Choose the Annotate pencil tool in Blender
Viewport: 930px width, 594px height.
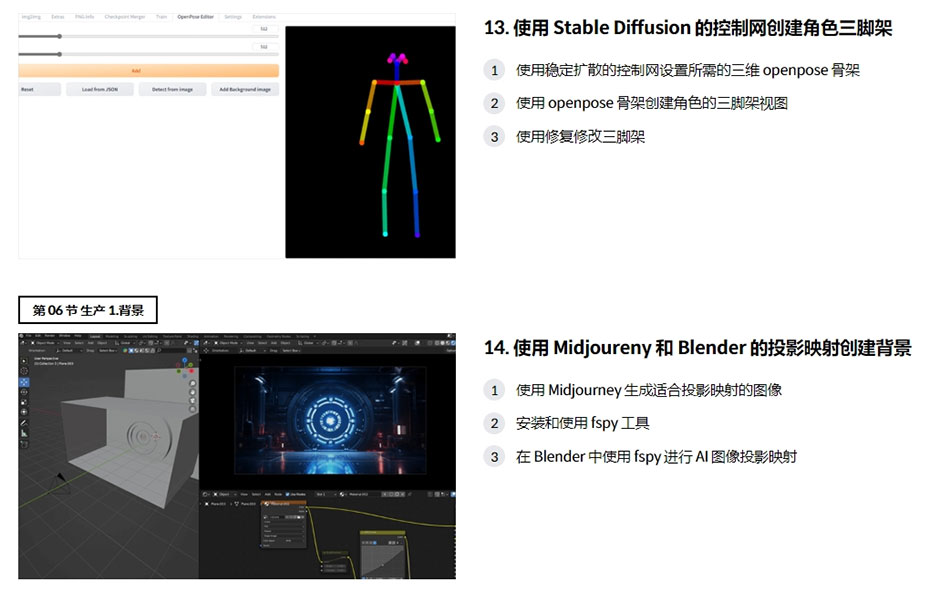click(24, 423)
